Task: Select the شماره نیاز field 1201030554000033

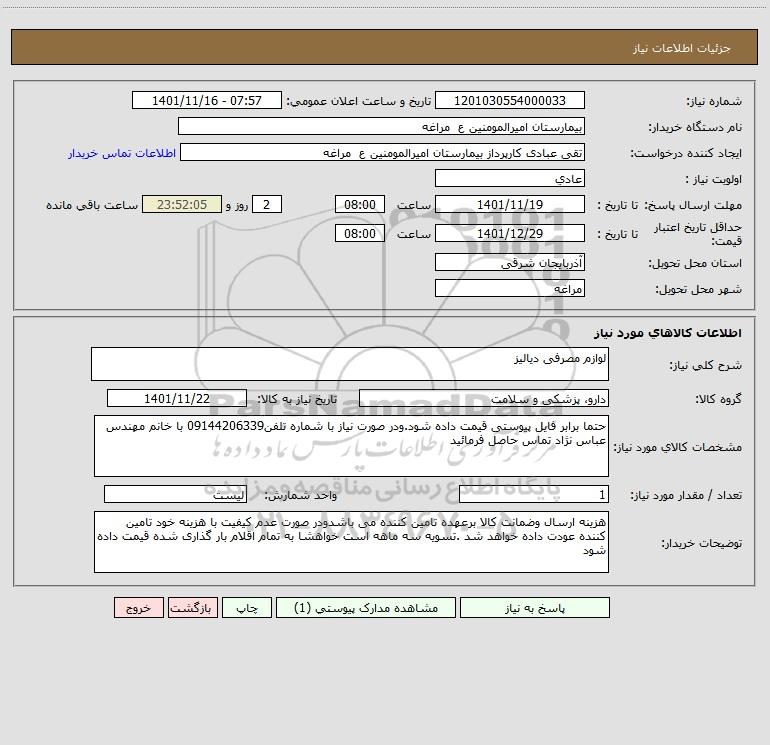Action: point(510,100)
